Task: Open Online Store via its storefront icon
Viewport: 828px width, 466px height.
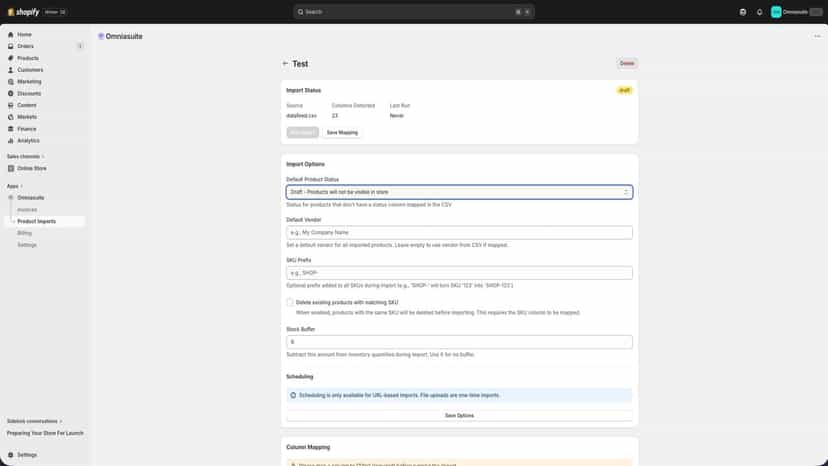Action: (11, 168)
